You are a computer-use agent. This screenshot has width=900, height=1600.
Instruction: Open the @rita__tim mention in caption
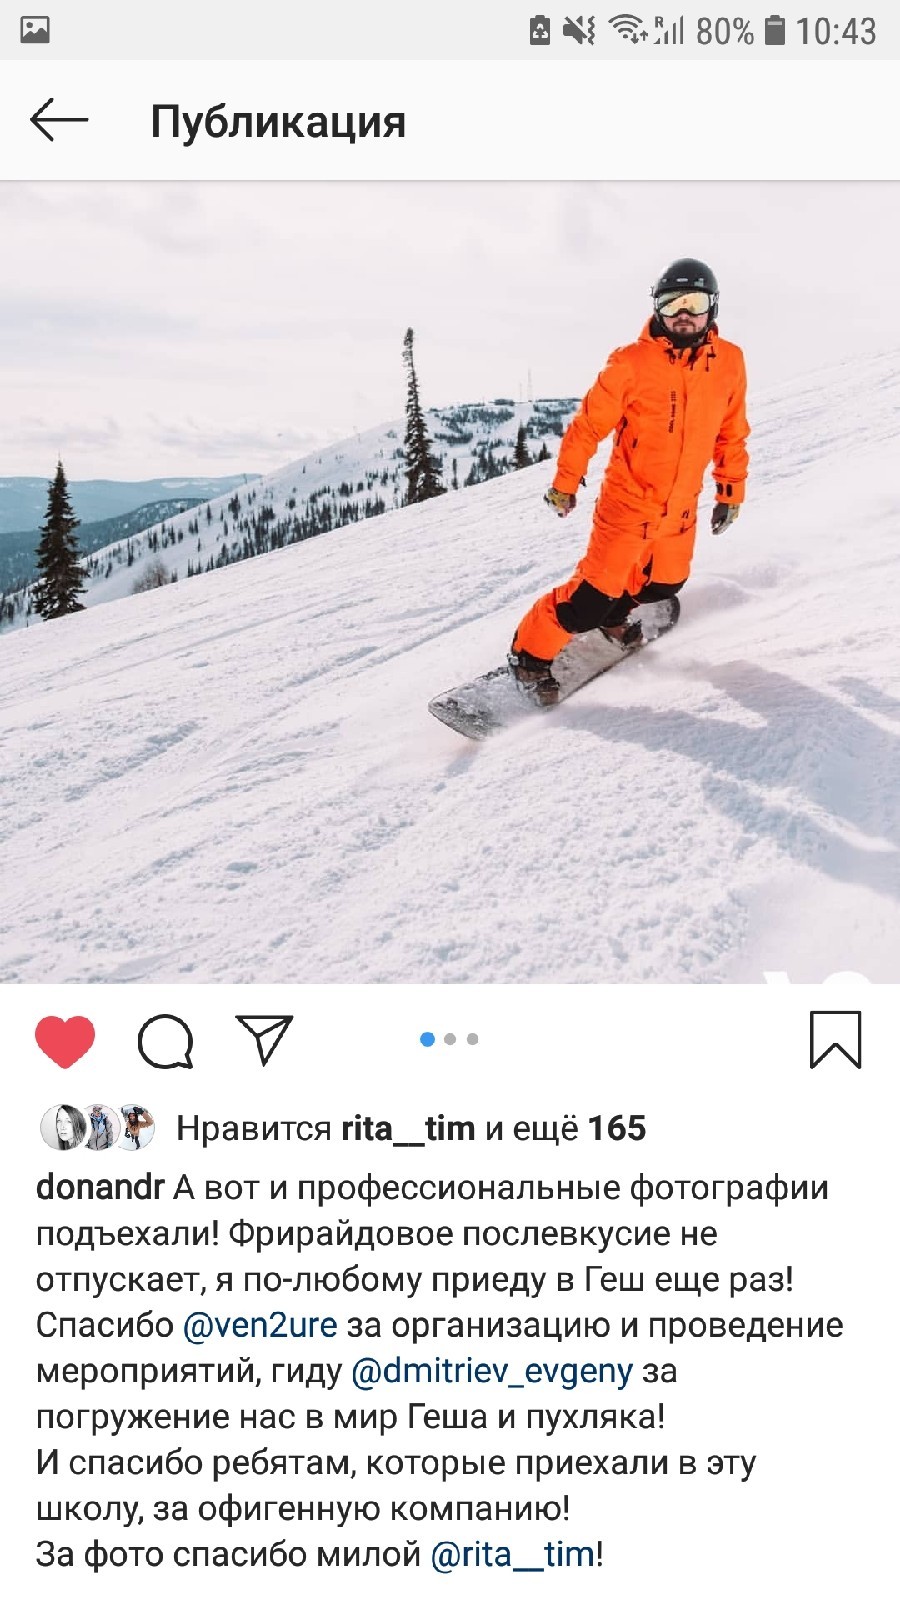pos(513,1554)
